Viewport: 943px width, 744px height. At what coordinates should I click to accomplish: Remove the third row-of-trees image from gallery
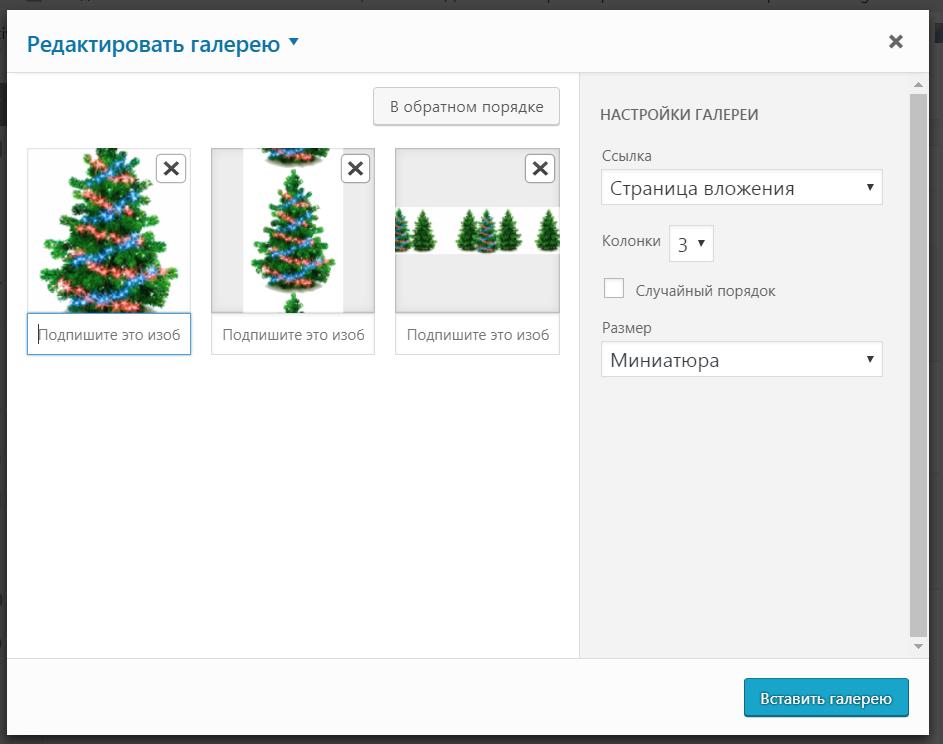point(539,169)
